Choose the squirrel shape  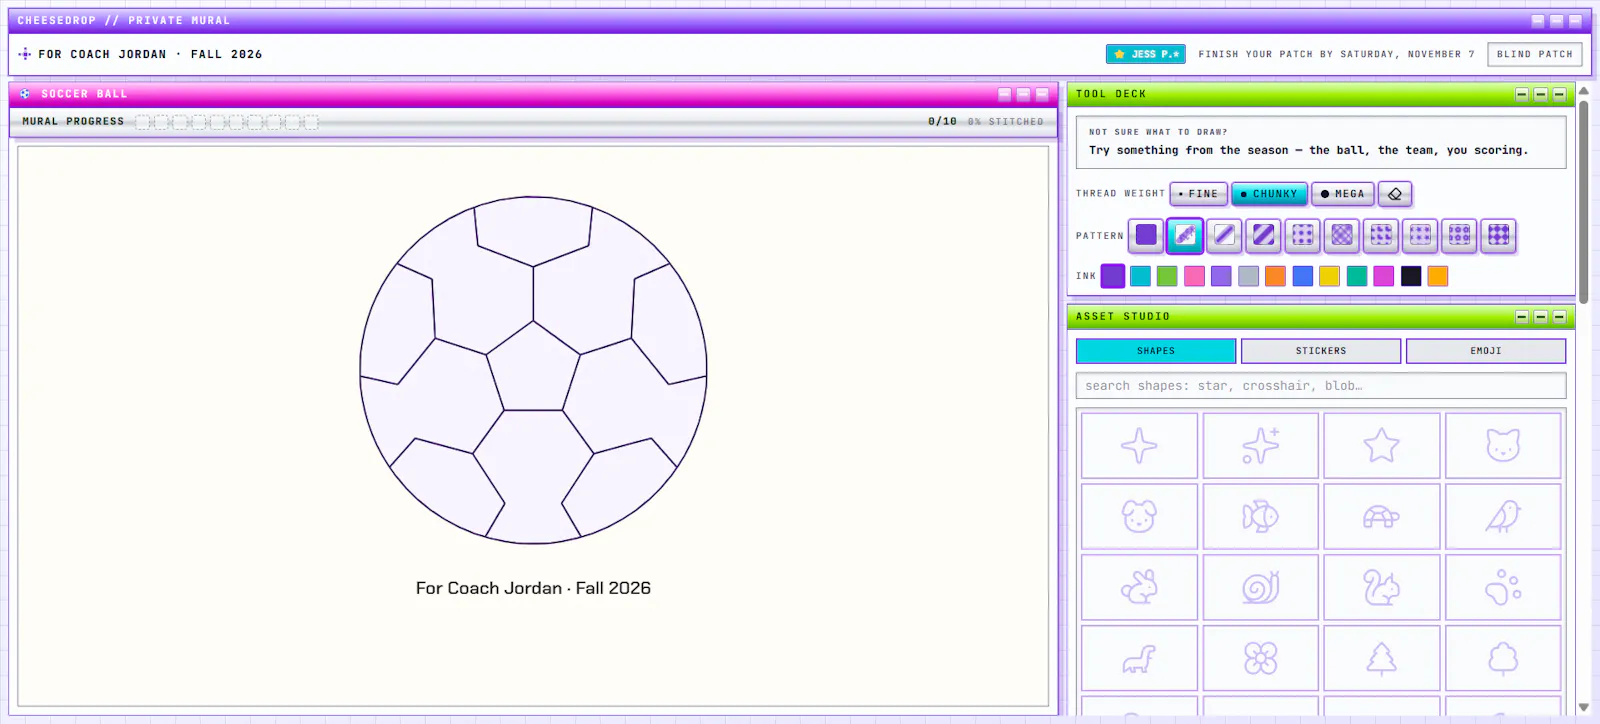point(1382,588)
